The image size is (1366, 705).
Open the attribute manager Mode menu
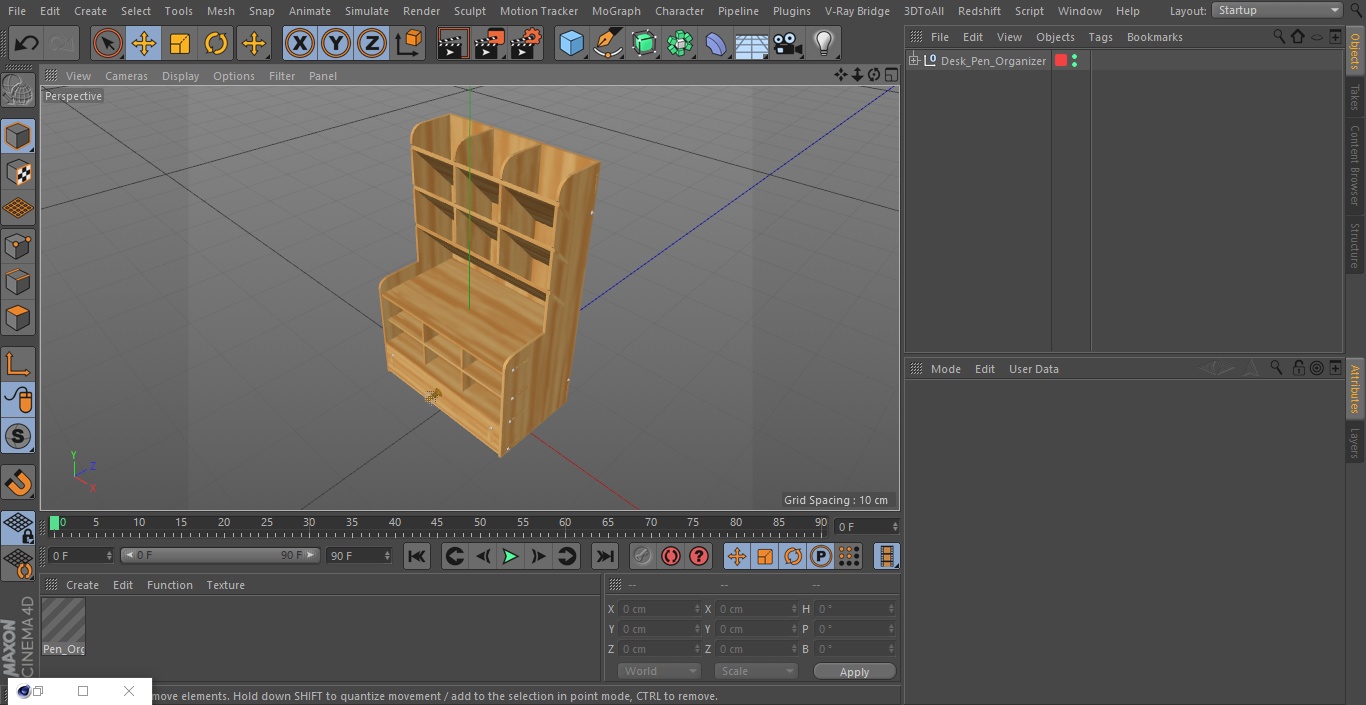945,369
